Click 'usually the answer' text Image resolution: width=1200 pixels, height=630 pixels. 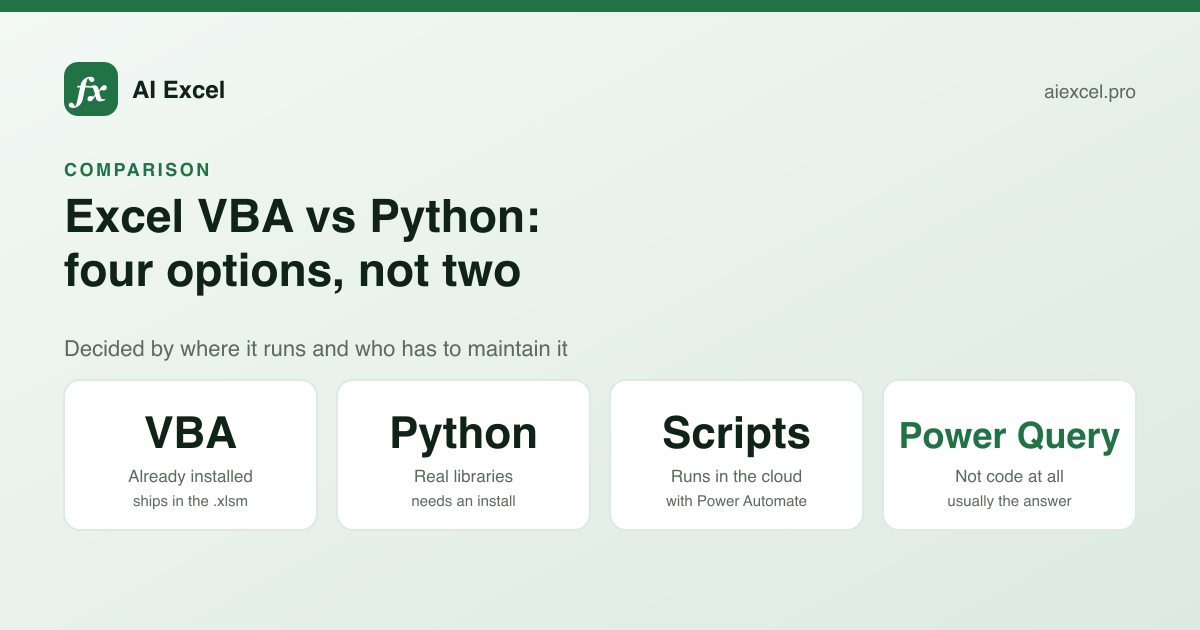coord(1009,501)
